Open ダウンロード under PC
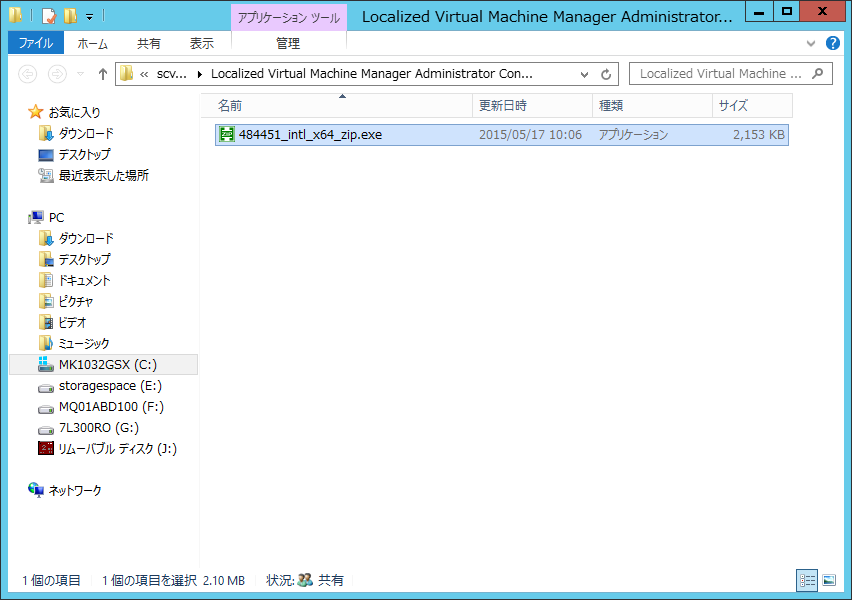The height and width of the screenshot is (600, 852). (86, 238)
